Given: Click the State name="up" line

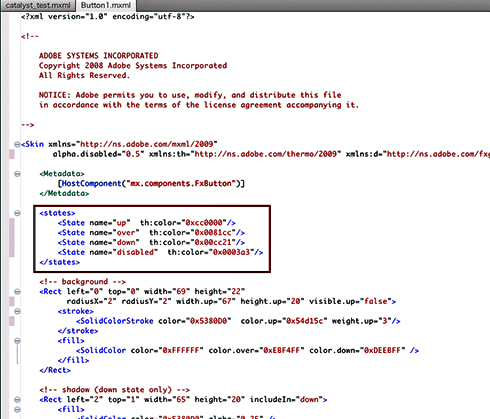Looking at the screenshot, I should pyautogui.click(x=147, y=223).
